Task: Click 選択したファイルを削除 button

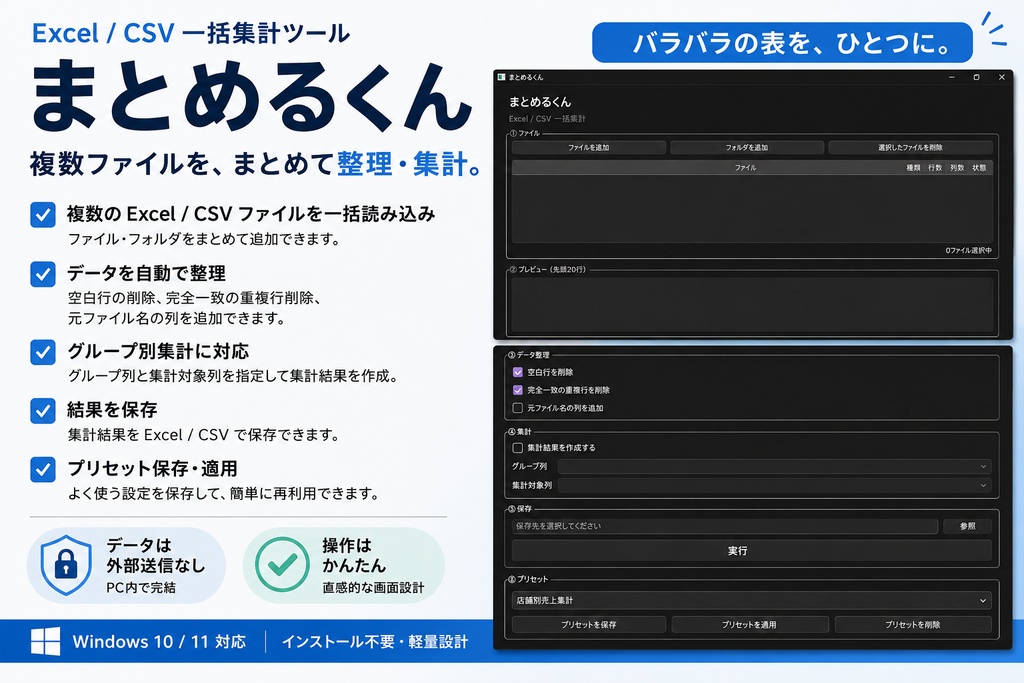Action: pos(910,148)
